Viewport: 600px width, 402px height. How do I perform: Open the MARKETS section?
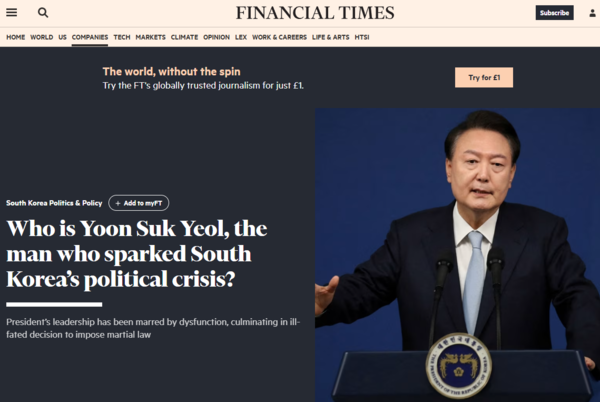pos(150,37)
